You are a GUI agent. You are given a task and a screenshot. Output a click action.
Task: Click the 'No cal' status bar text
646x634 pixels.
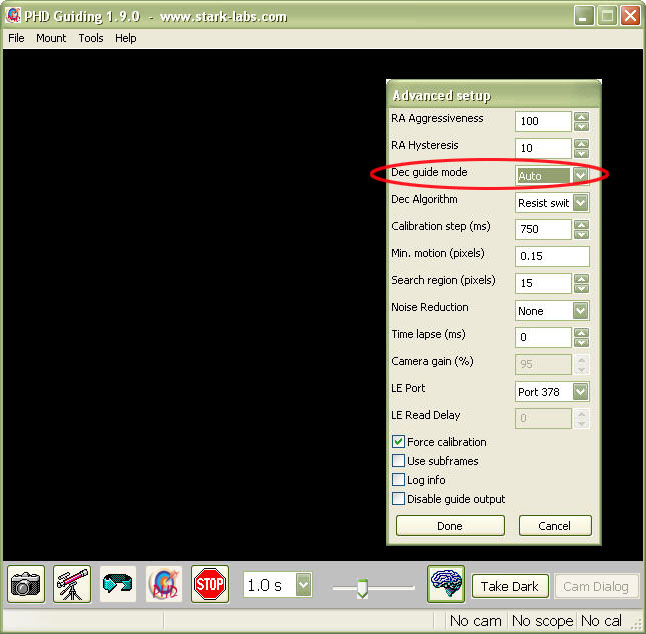coord(601,620)
